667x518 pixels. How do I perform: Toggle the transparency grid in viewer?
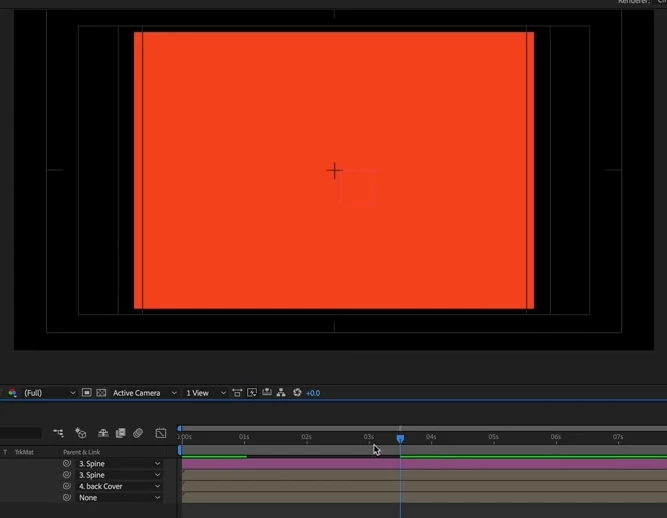101,393
